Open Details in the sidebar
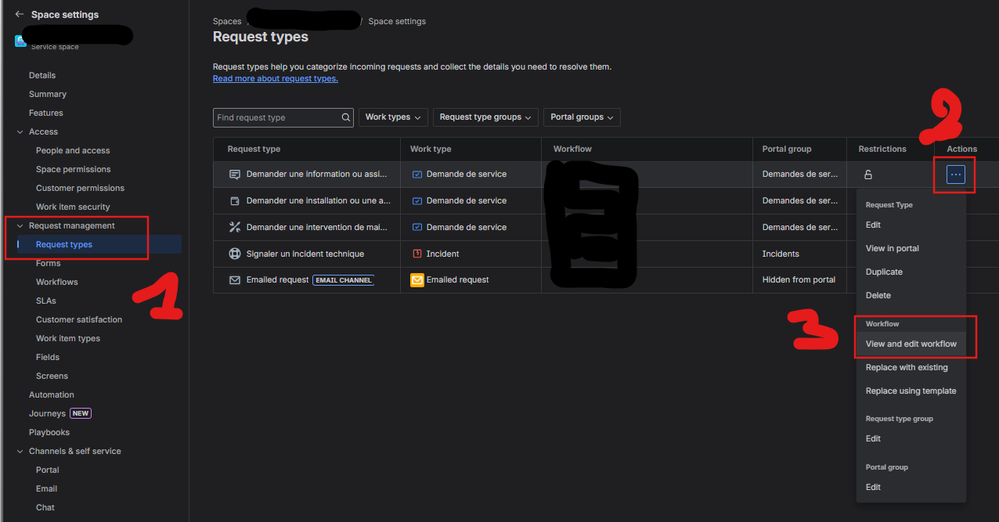This screenshot has height=522, width=999. [42, 75]
